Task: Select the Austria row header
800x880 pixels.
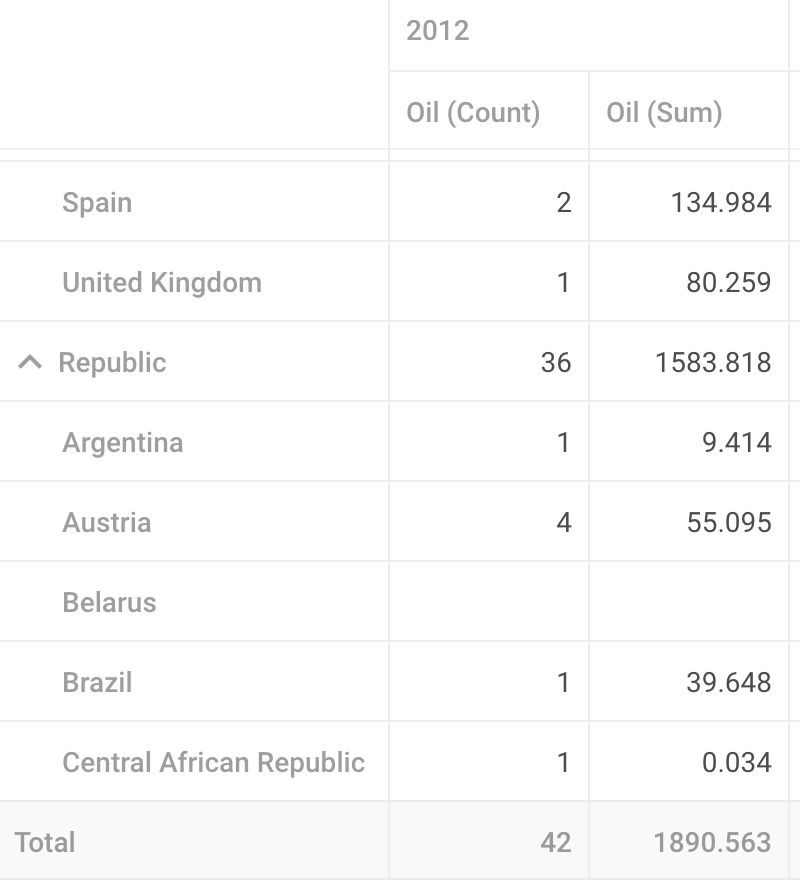Action: tap(194, 522)
